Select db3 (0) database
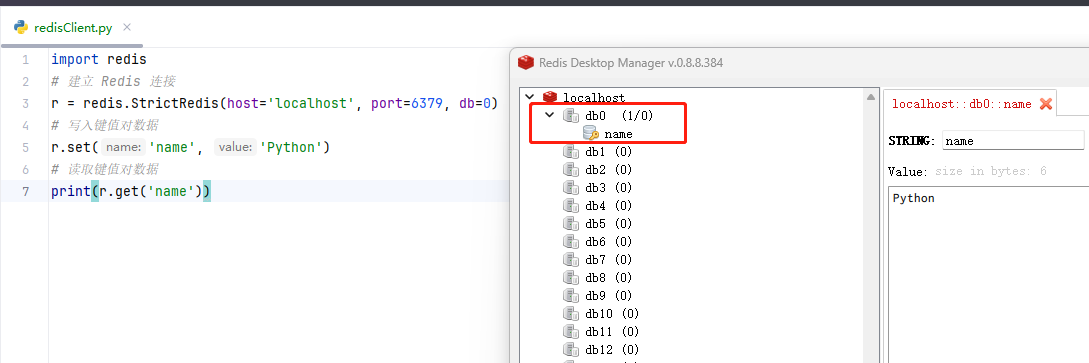The width and height of the screenshot is (1089, 363). (608, 188)
